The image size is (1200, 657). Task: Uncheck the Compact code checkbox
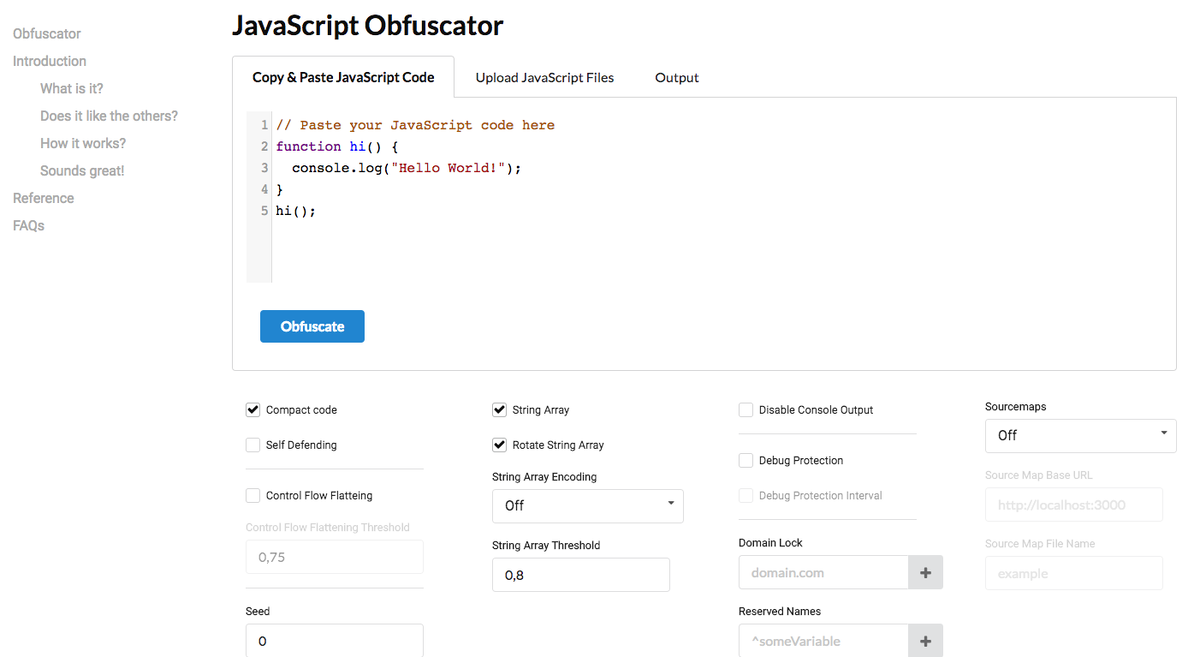pyautogui.click(x=253, y=410)
